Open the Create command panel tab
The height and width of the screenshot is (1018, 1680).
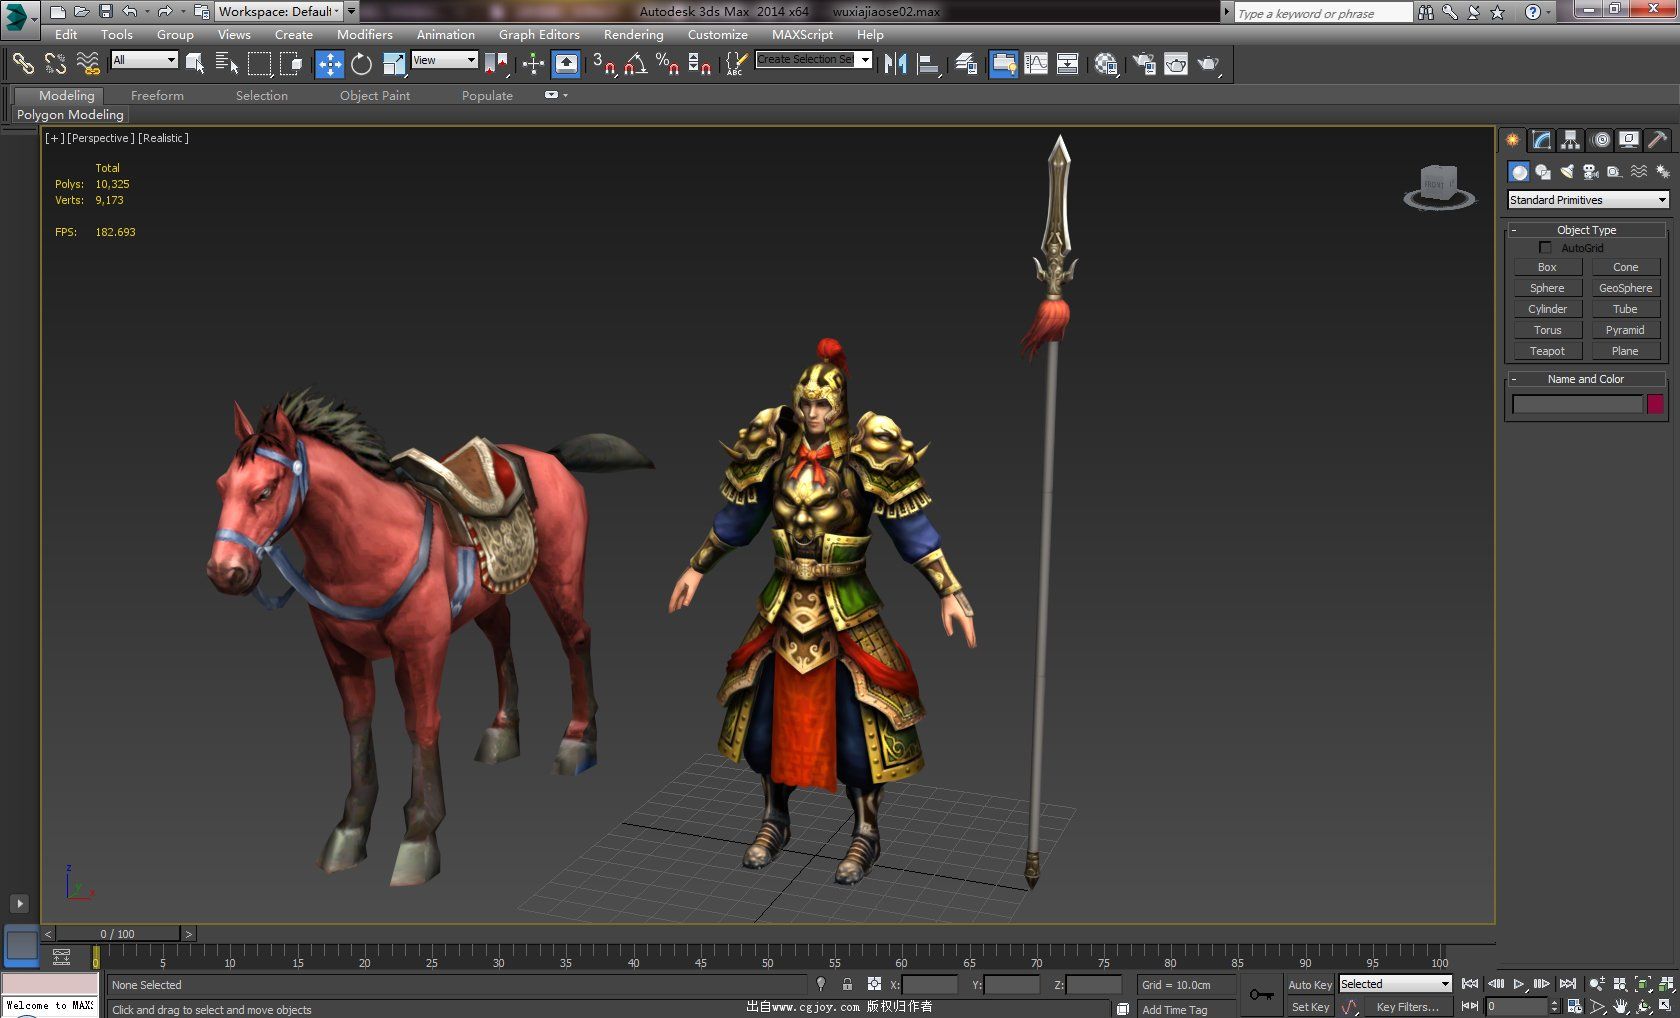(1513, 140)
